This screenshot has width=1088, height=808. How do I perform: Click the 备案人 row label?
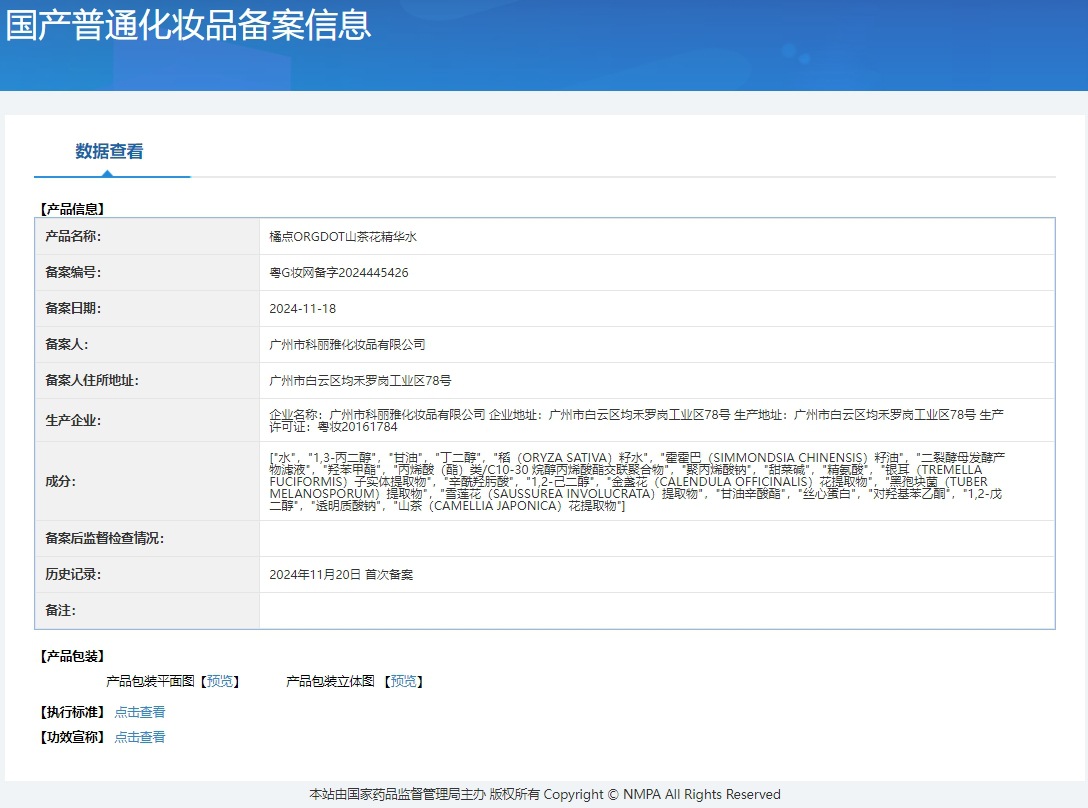pyautogui.click(x=67, y=345)
